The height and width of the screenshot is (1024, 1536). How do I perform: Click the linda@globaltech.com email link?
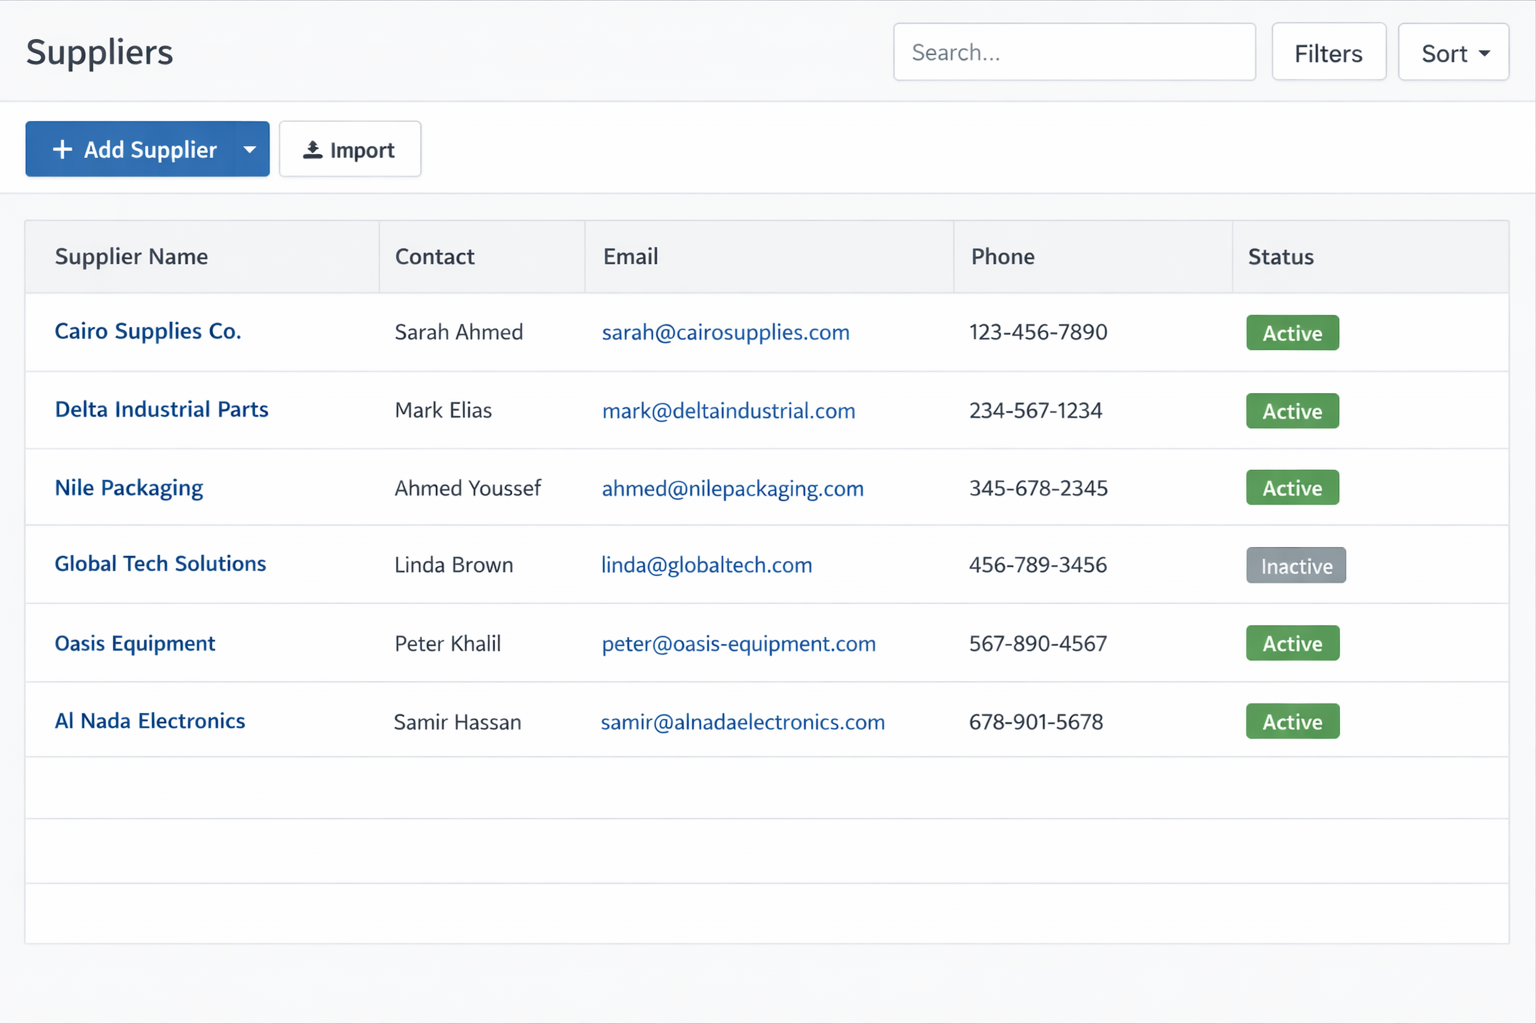706,565
